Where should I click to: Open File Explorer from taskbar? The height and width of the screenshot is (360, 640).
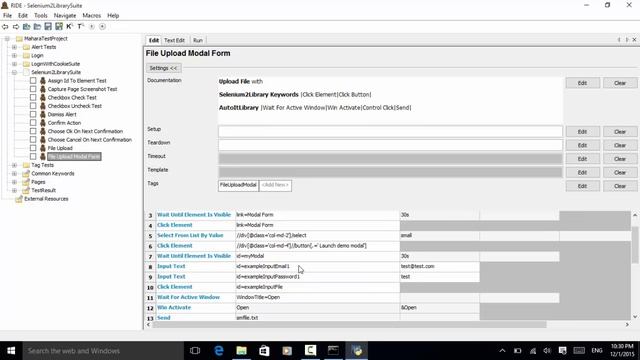(242, 351)
